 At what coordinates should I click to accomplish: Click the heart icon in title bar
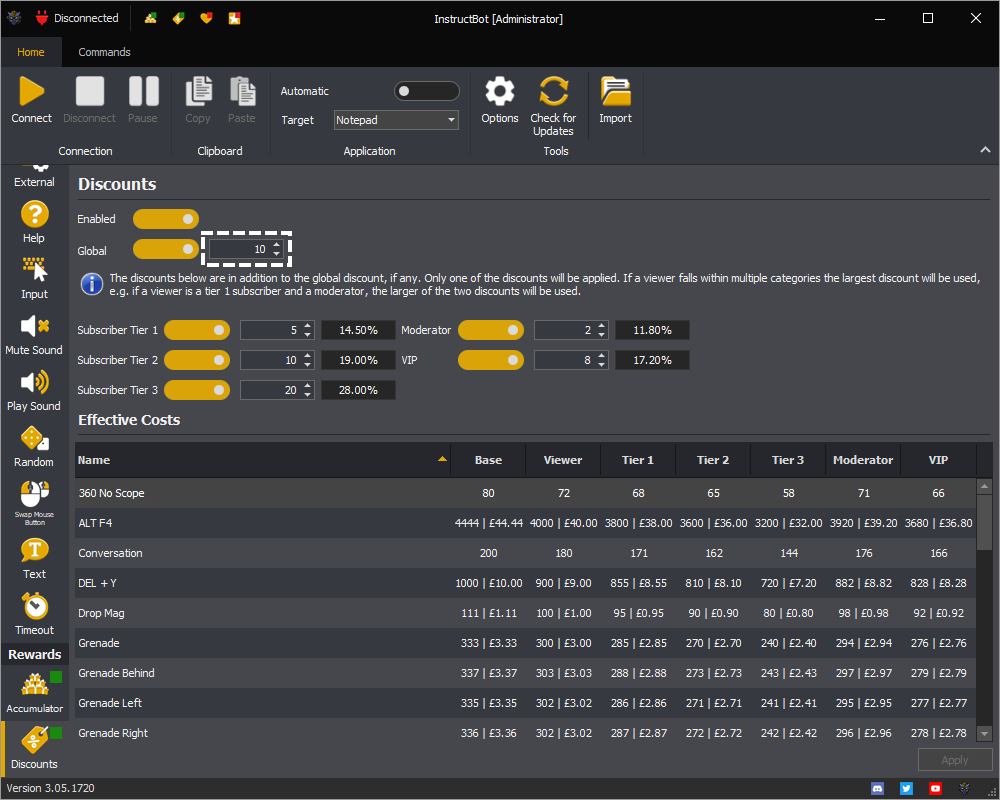click(206, 19)
